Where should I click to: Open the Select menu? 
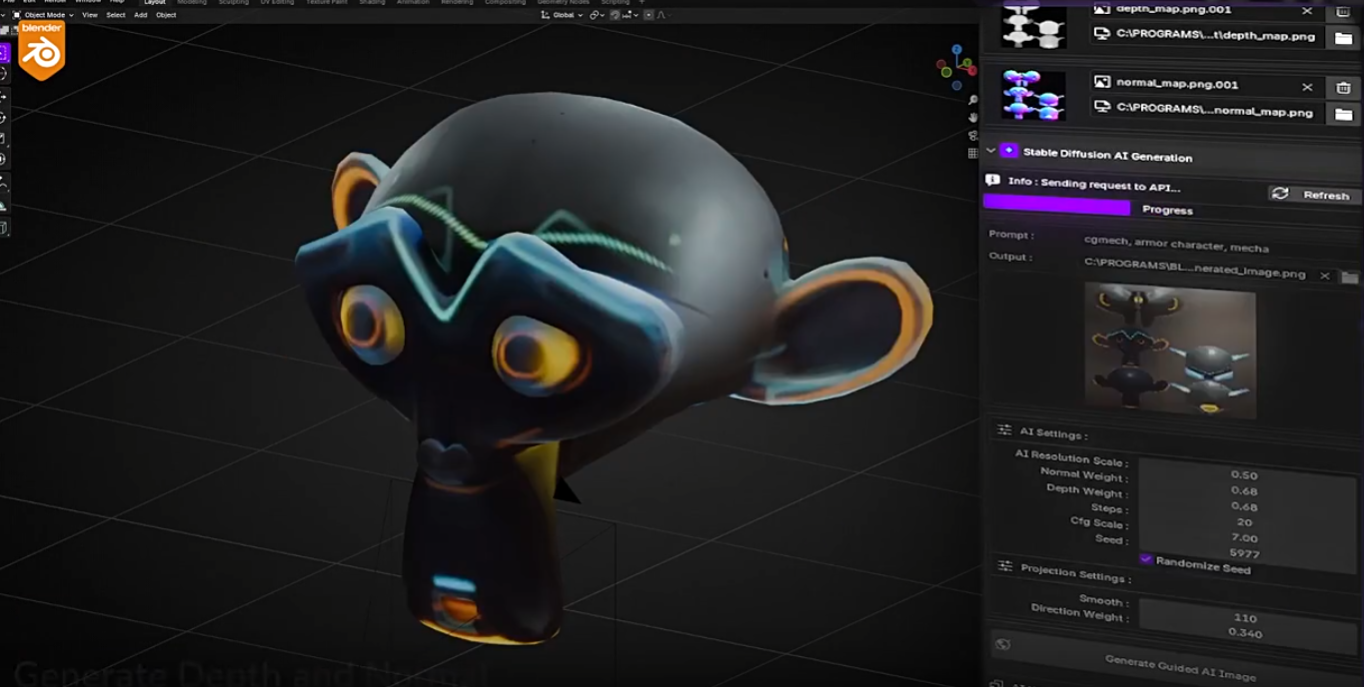tap(116, 15)
